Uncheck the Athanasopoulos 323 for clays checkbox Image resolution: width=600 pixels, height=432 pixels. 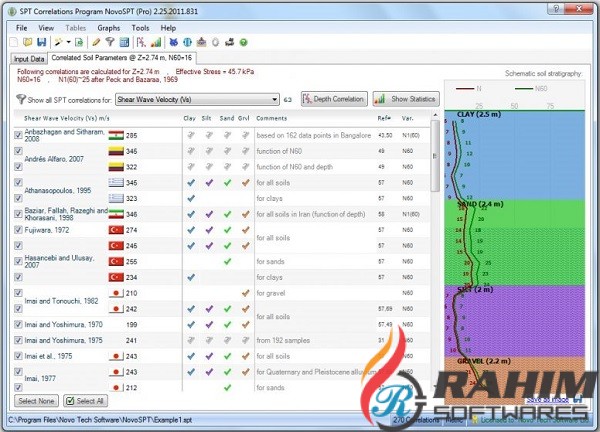(18, 198)
